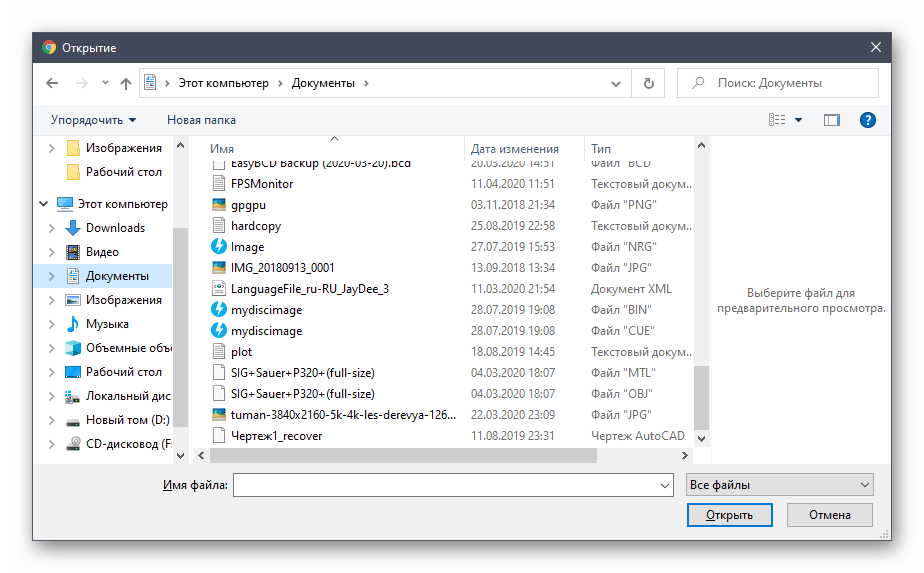
Task: Sort files by Дата изменения column
Action: click(514, 149)
